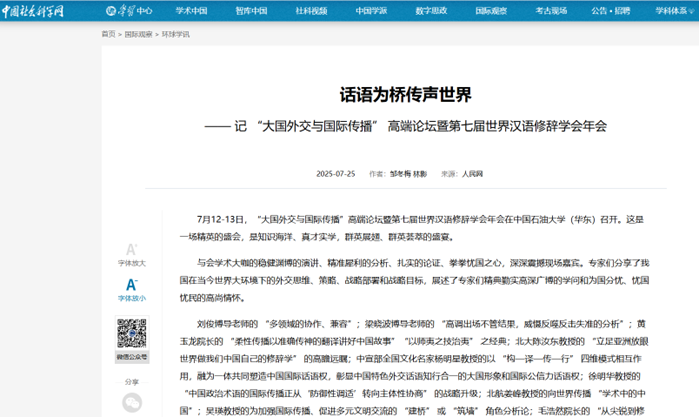This screenshot has width=699, height=417.
Task: Open the 中国学派 section
Action: point(372,12)
